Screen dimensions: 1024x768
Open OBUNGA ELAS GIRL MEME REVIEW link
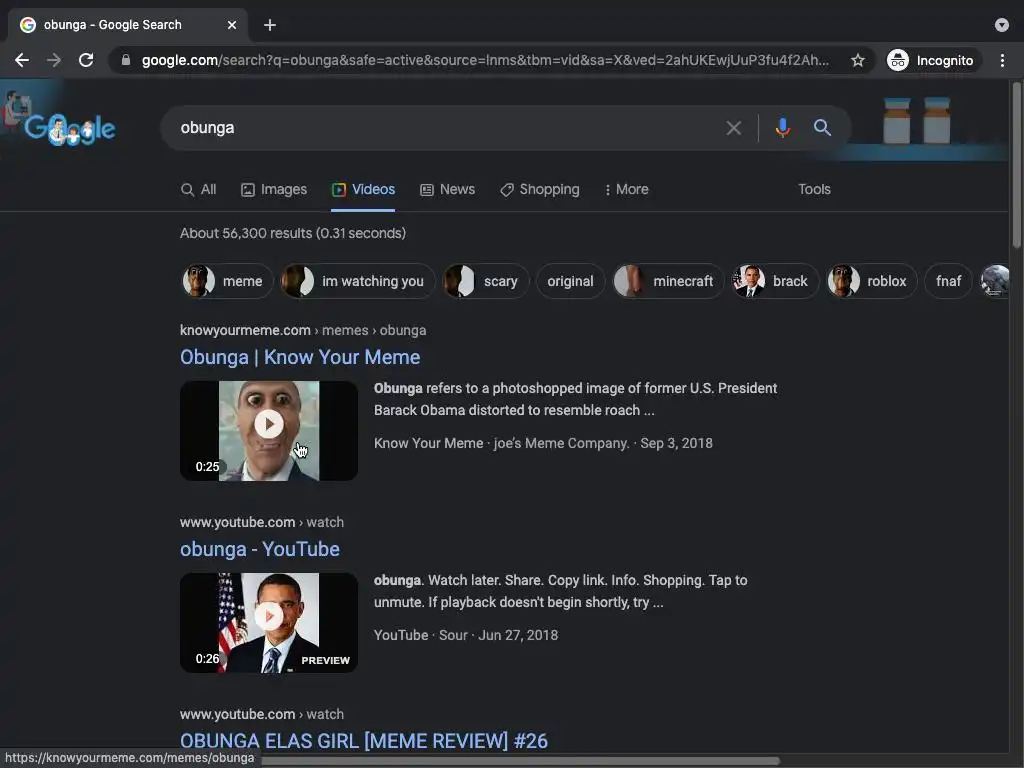pyautogui.click(x=364, y=741)
